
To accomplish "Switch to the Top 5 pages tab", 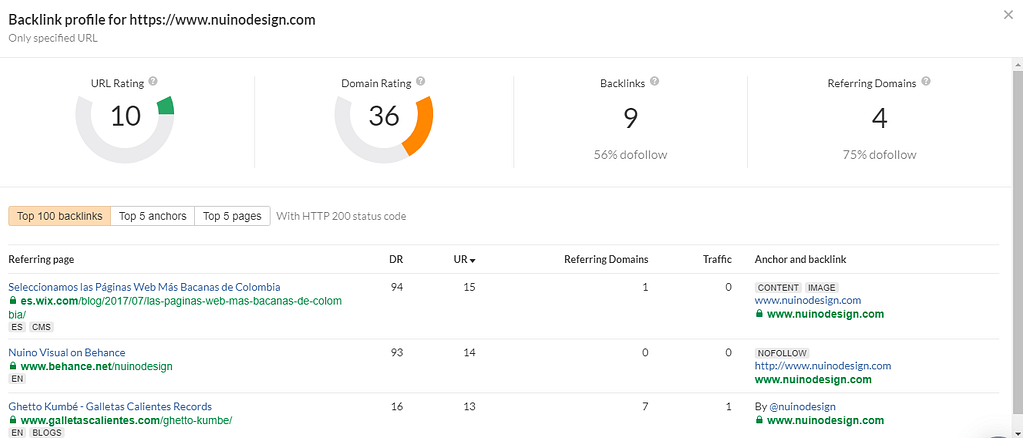I will tap(232, 216).
